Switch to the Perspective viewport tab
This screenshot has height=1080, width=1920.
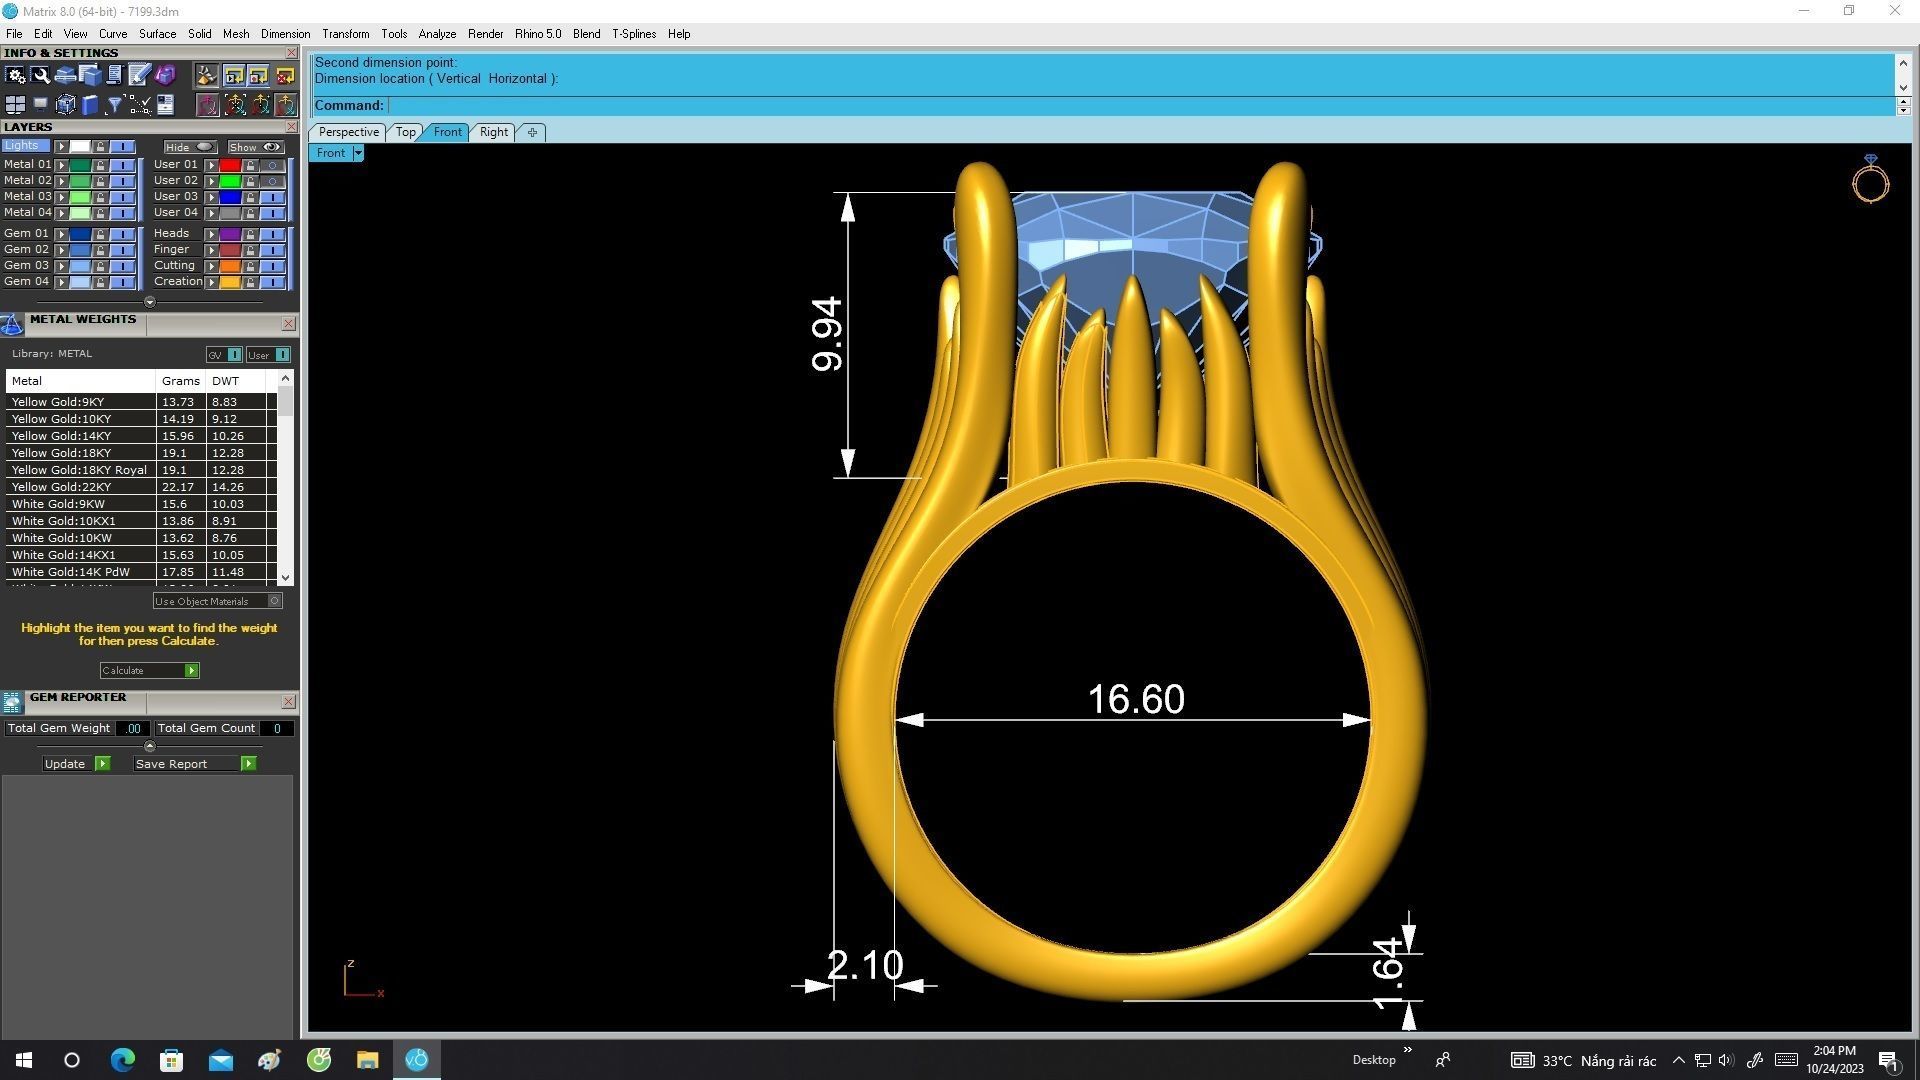[348, 132]
